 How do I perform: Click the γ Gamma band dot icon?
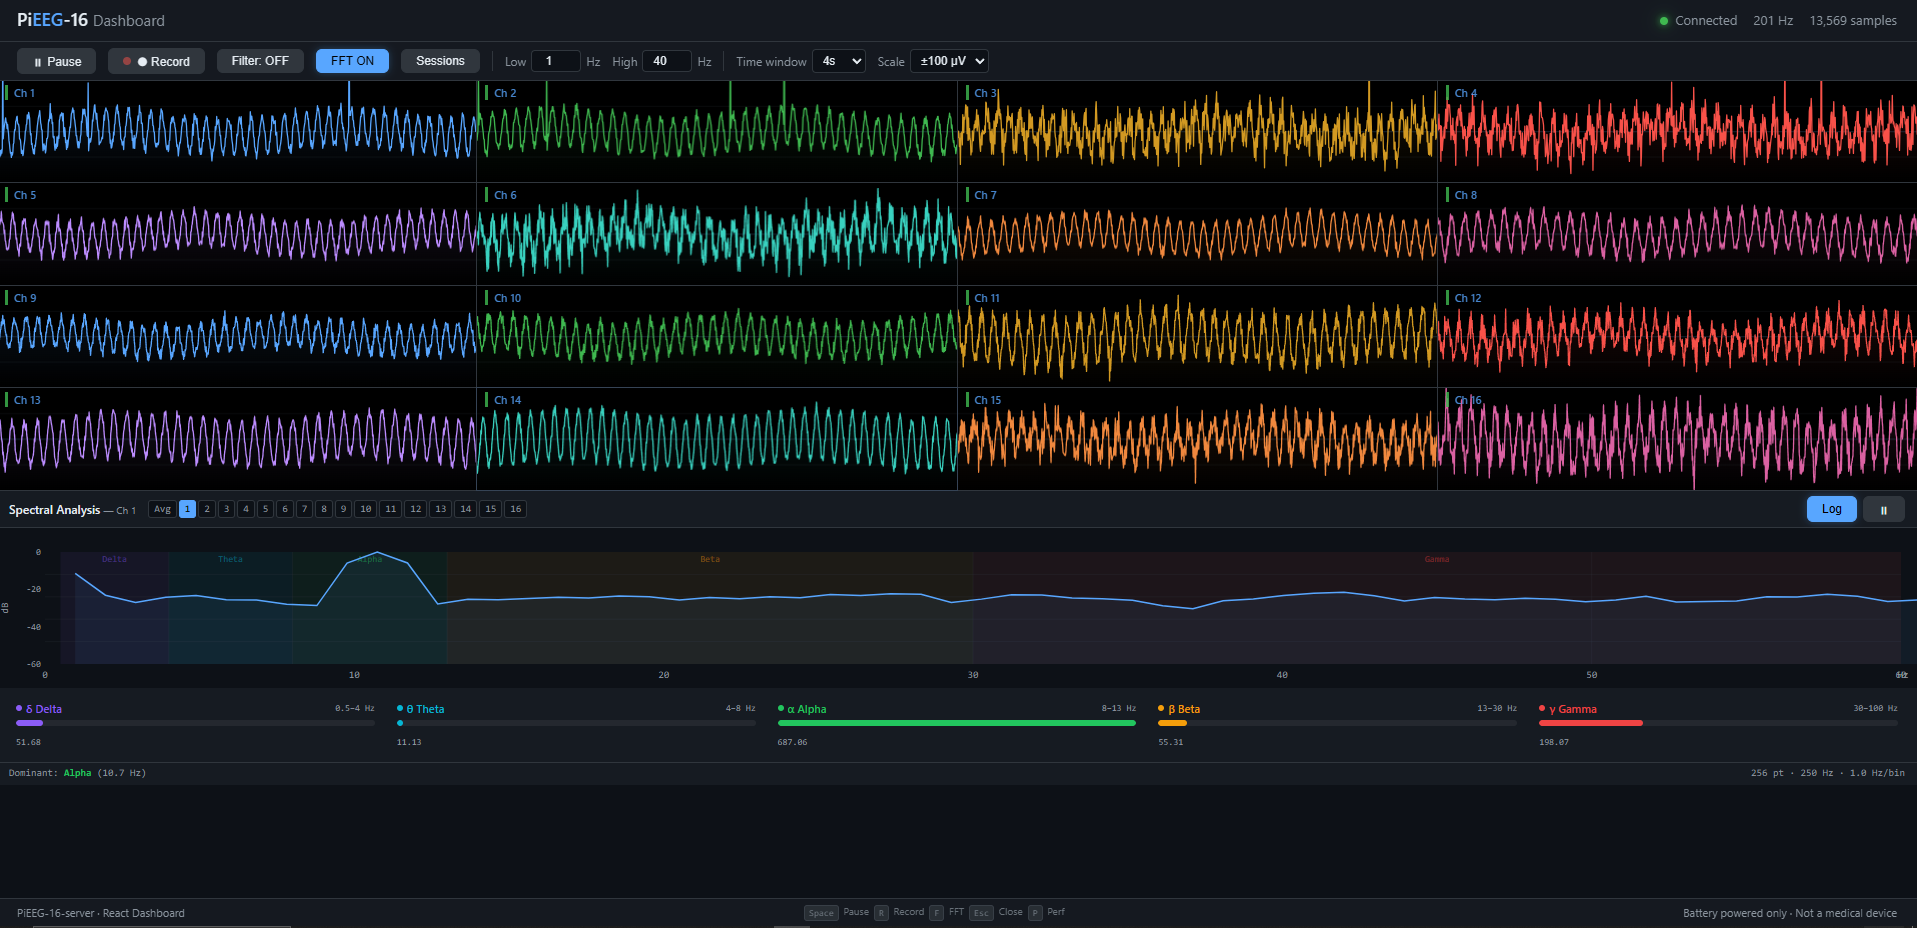point(1543,708)
